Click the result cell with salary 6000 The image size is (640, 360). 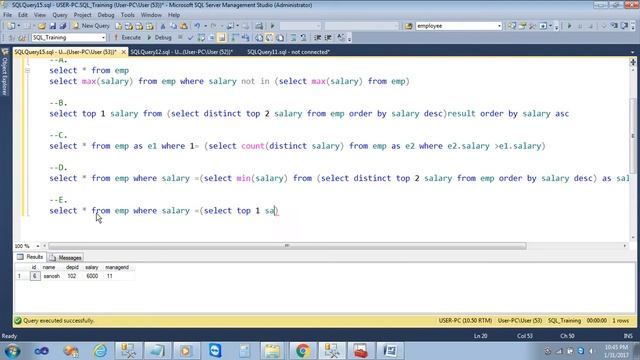point(92,276)
